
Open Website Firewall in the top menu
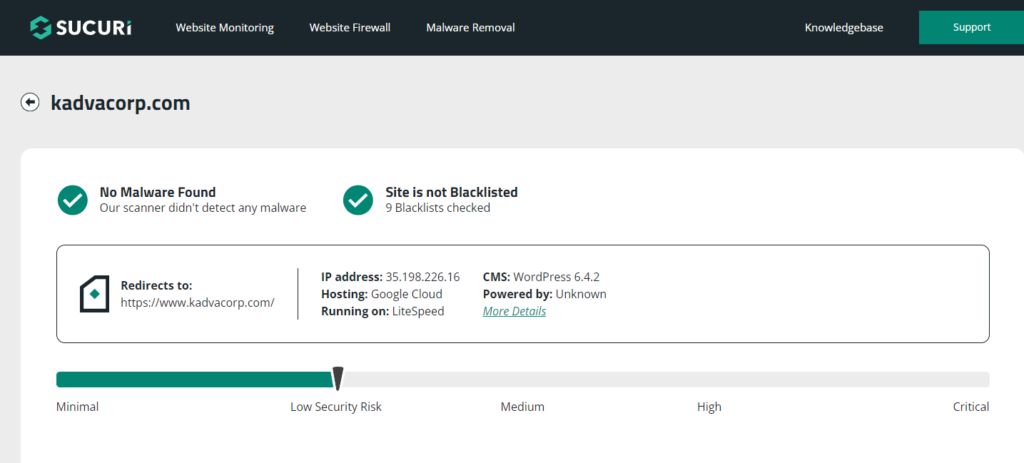[350, 27]
